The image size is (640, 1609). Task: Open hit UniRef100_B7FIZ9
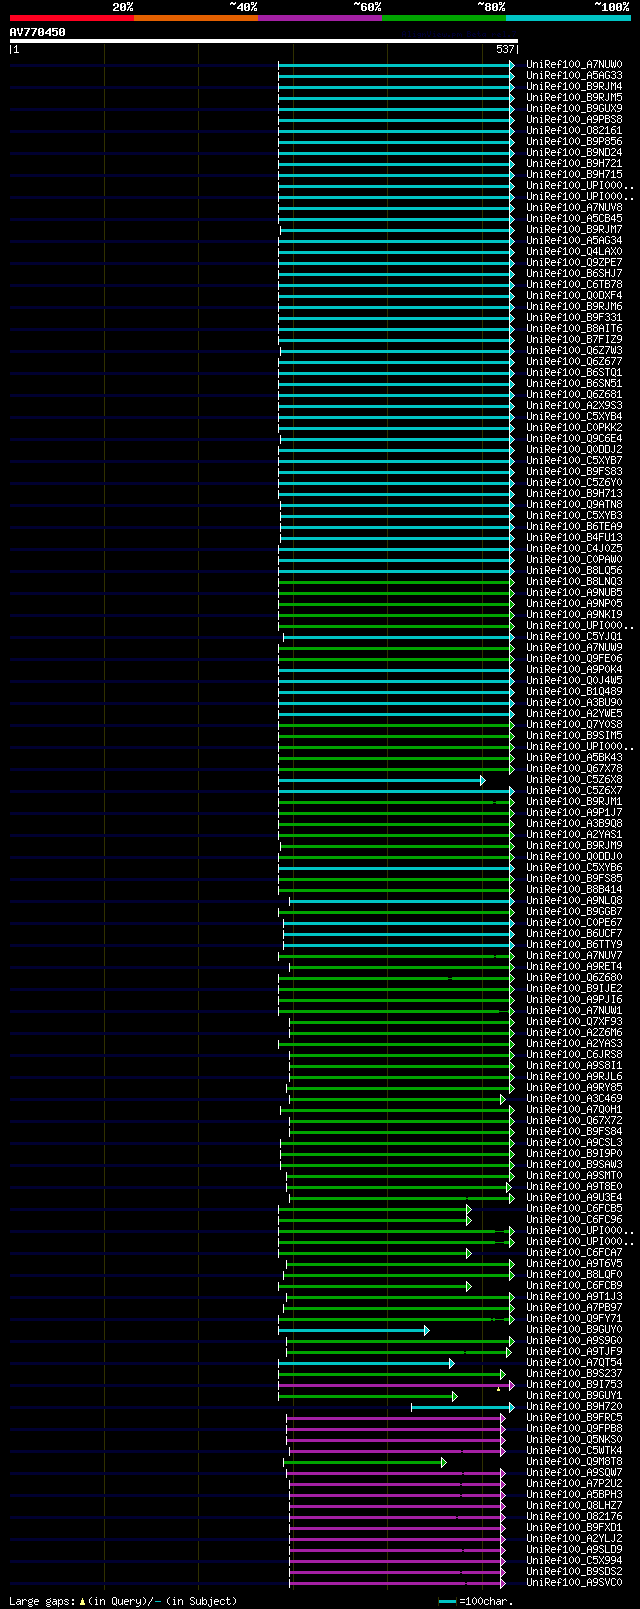click(x=574, y=340)
